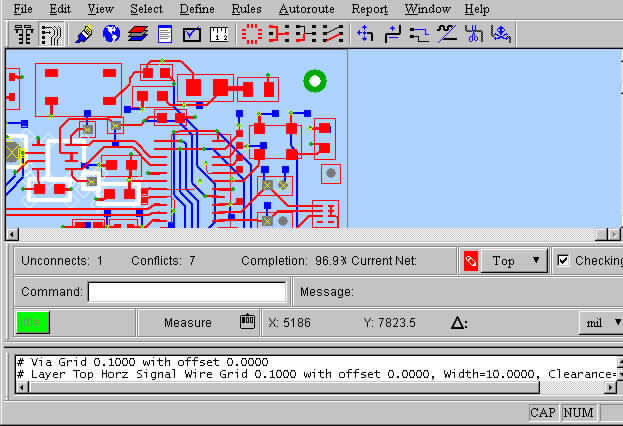Select the edit route tool icon
The width and height of the screenshot is (623, 426).
pyautogui.click(x=393, y=34)
